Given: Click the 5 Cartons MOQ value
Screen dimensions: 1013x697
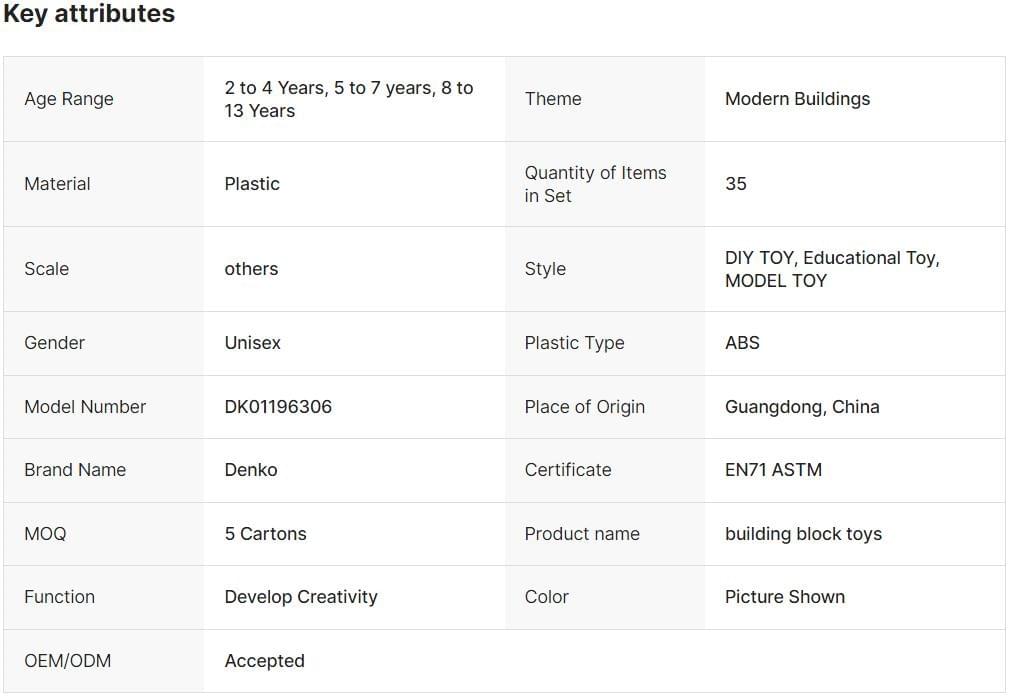Looking at the screenshot, I should point(265,534).
